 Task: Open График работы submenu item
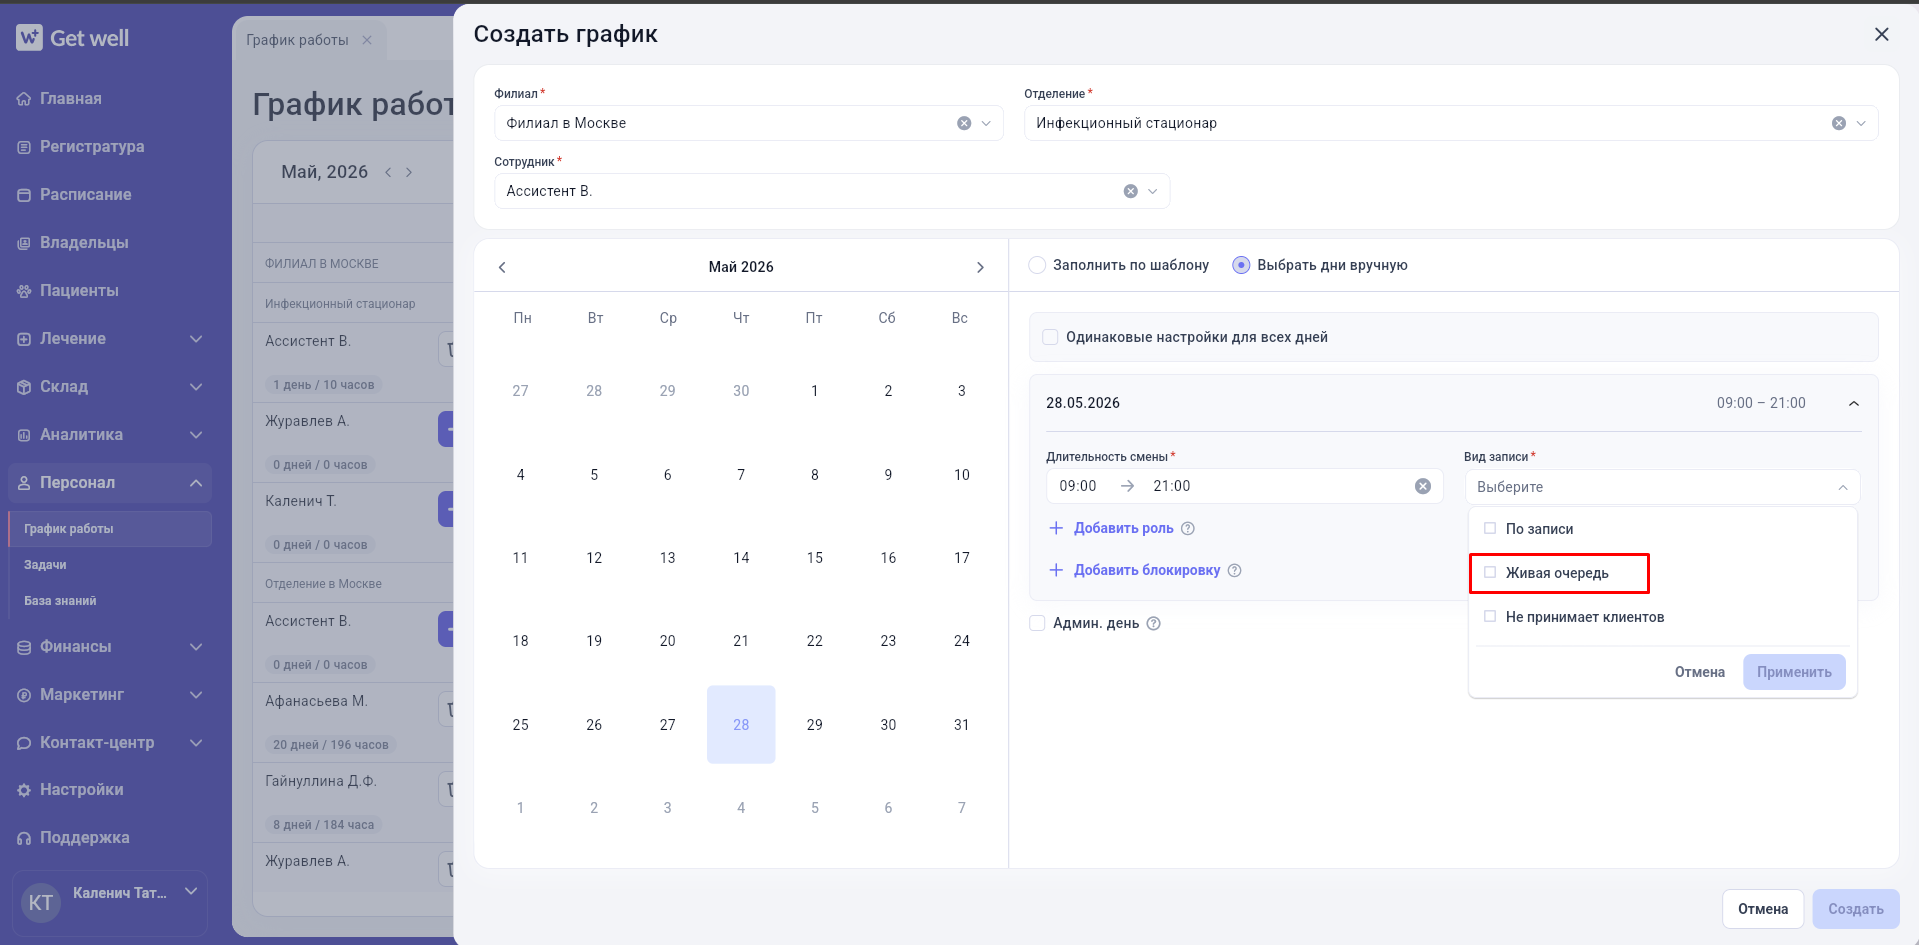[110, 529]
